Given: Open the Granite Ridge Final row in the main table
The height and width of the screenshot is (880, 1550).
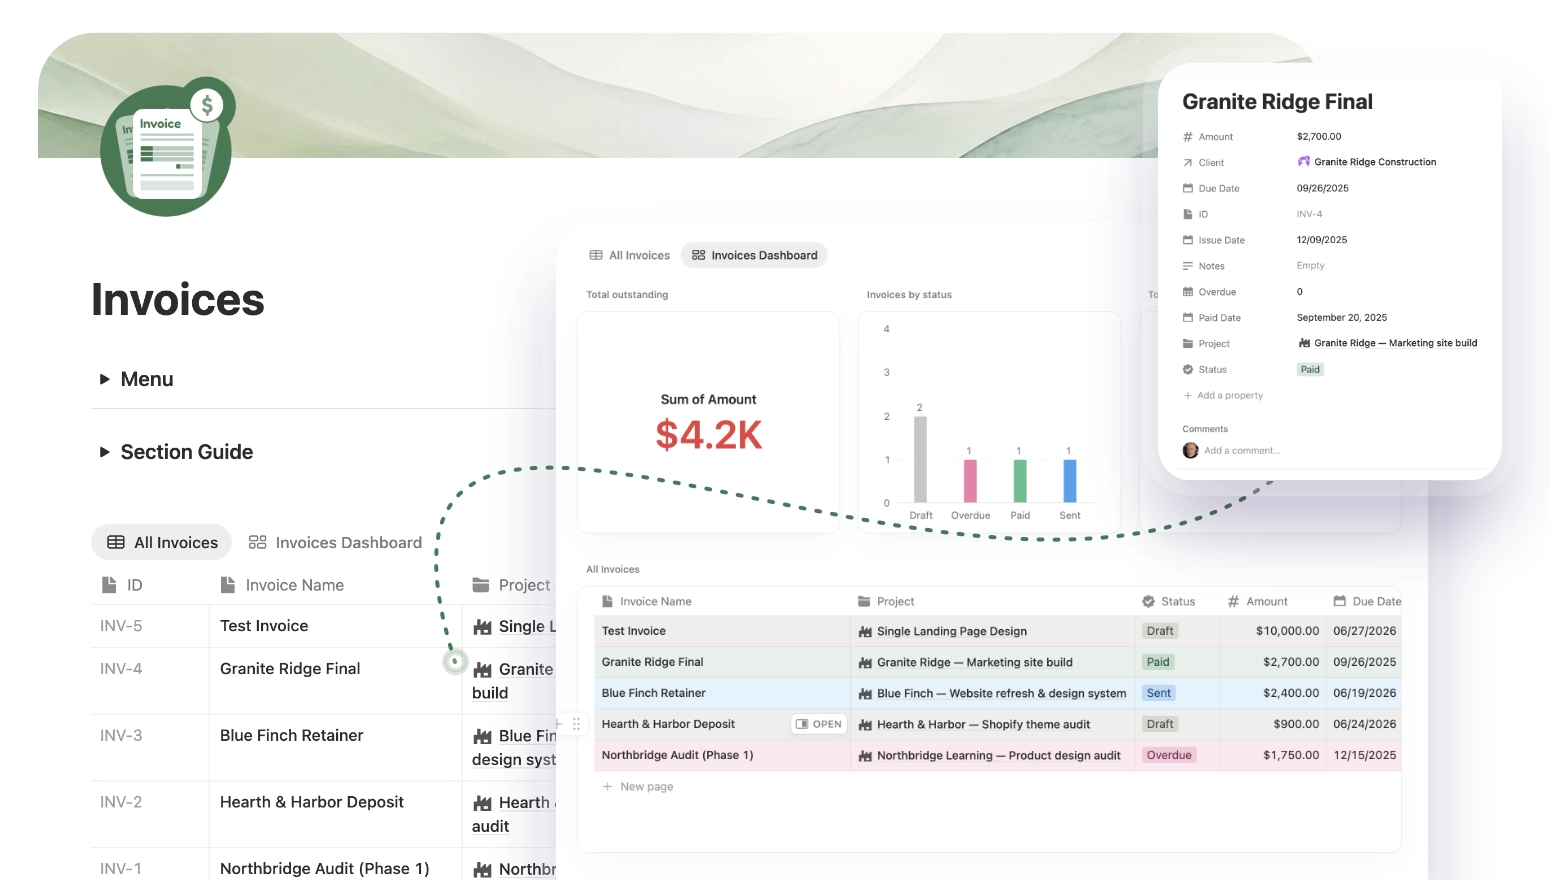Looking at the screenshot, I should coord(290,669).
